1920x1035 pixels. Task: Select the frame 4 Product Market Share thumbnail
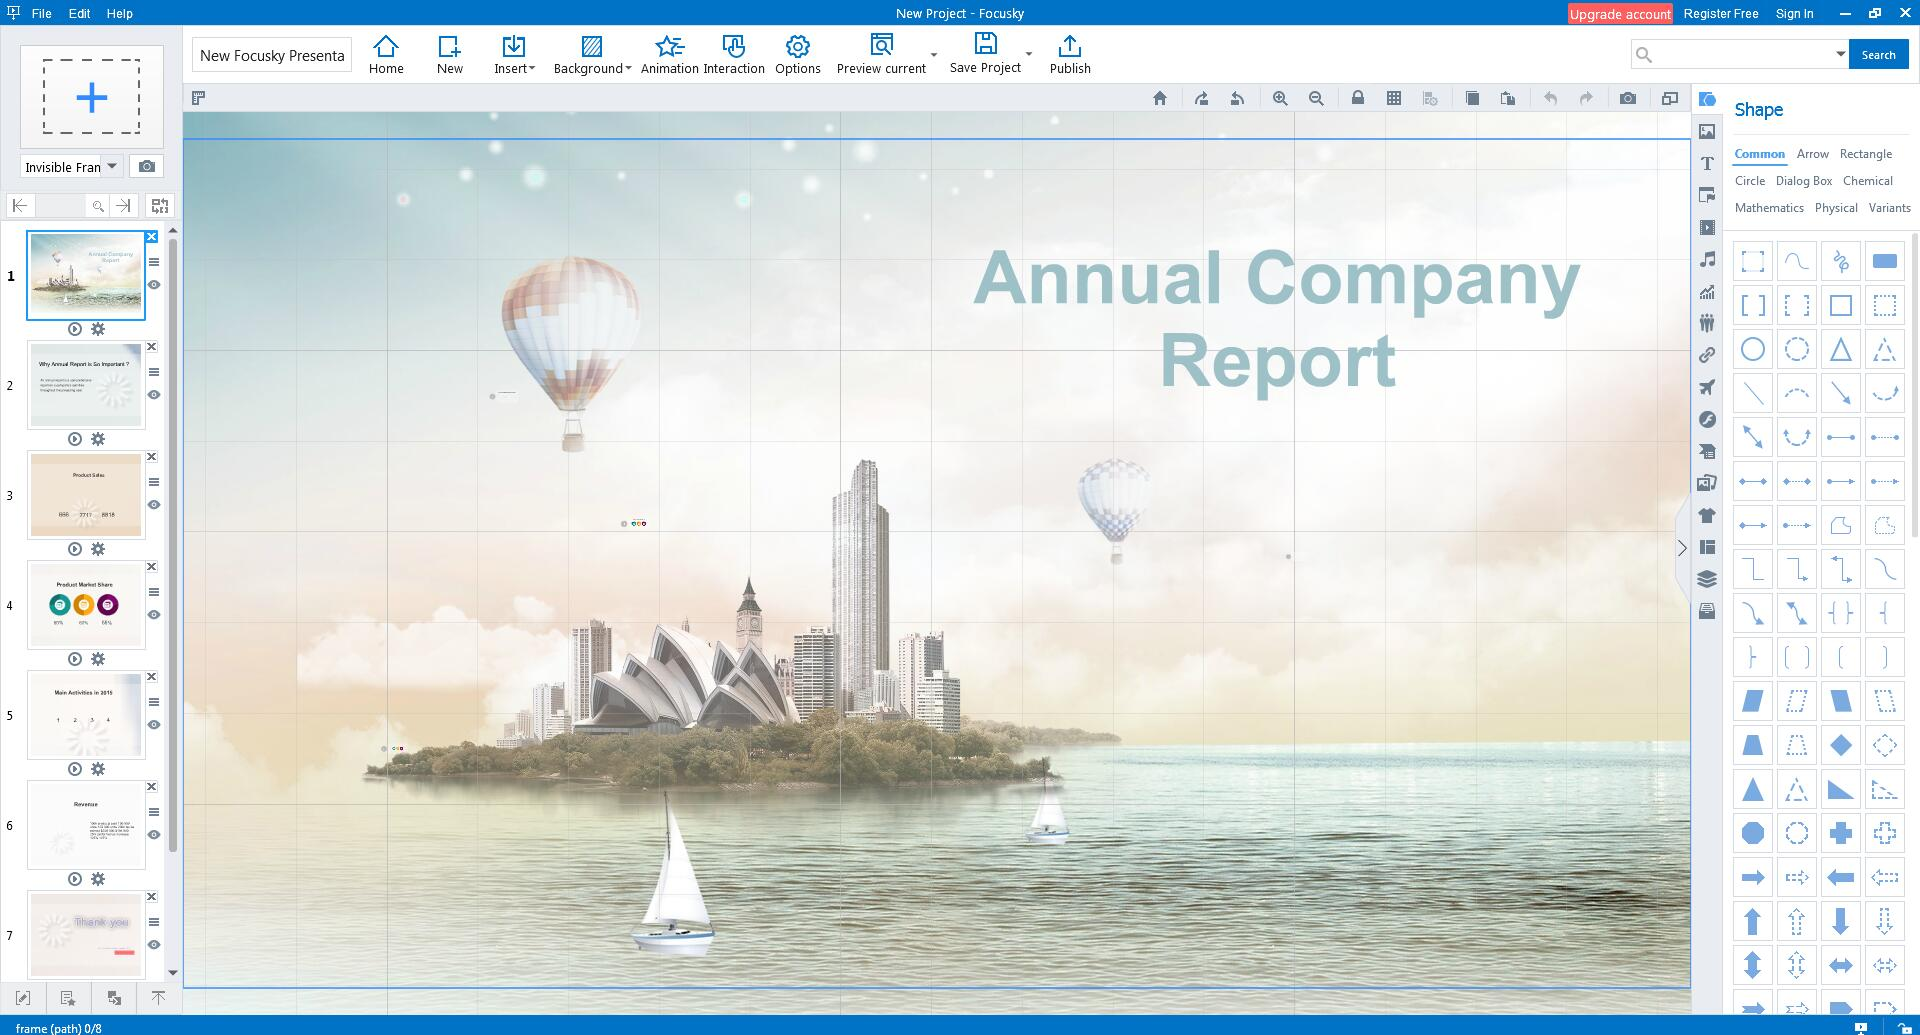click(x=86, y=605)
